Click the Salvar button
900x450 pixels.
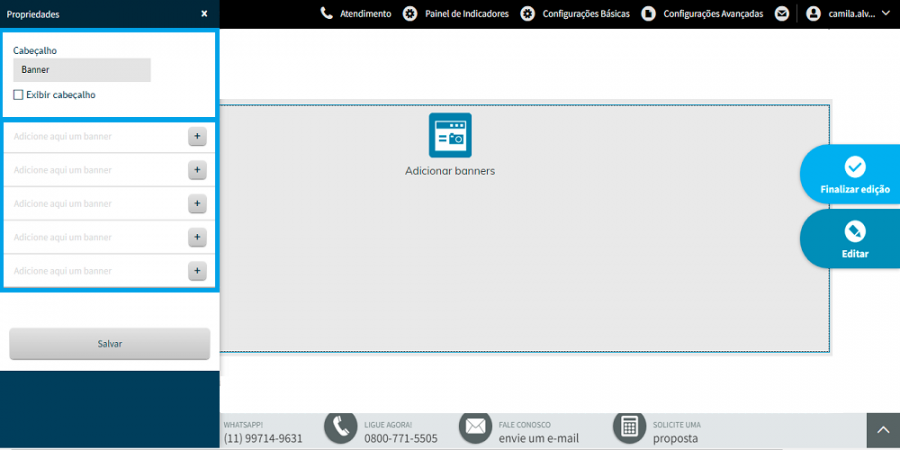pos(110,344)
